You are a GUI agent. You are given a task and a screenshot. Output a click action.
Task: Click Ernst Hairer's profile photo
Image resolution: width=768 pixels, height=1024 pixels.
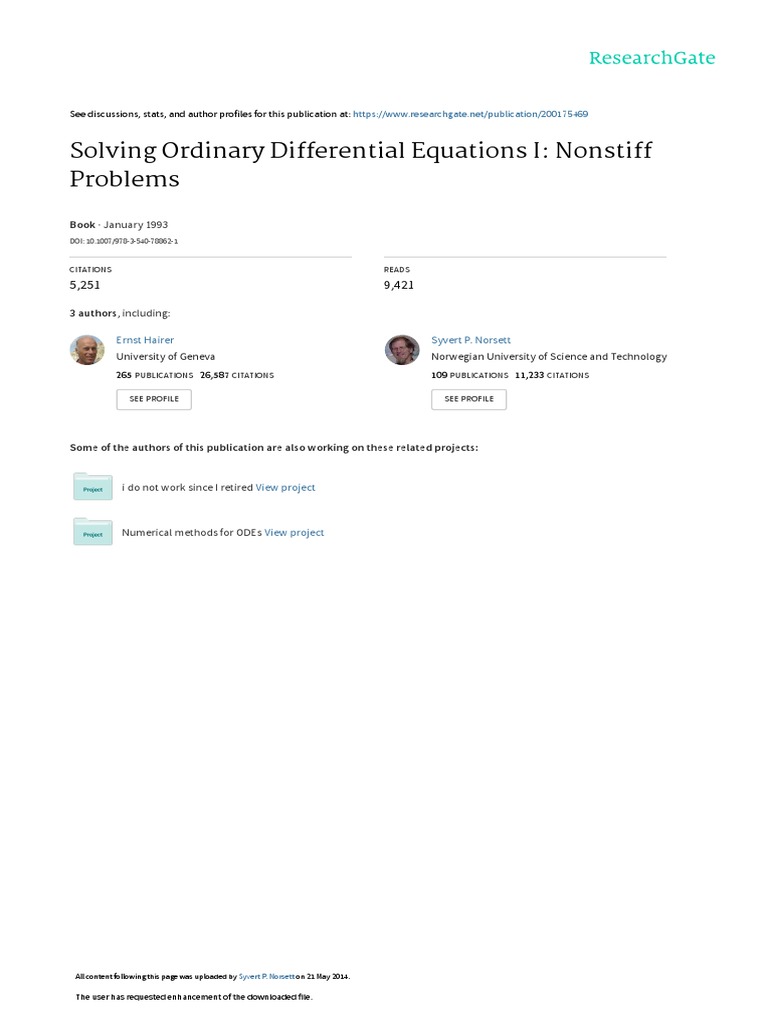(87, 350)
